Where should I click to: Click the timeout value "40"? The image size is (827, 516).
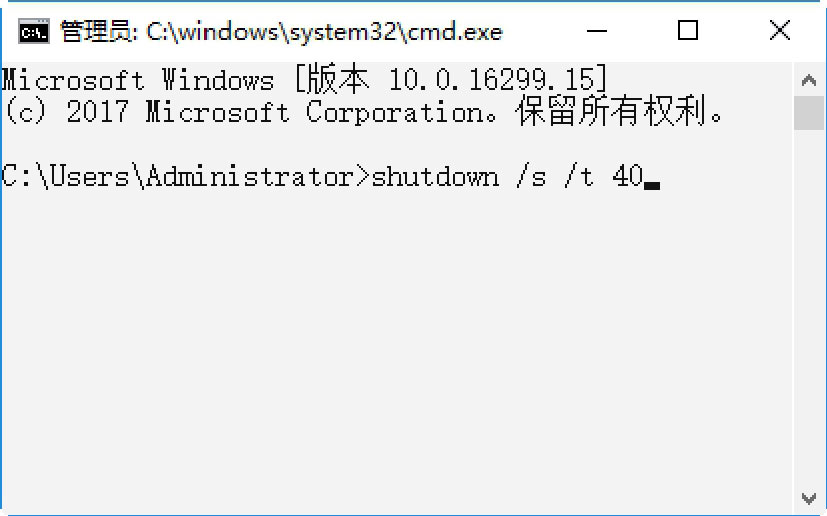pyautogui.click(x=627, y=177)
